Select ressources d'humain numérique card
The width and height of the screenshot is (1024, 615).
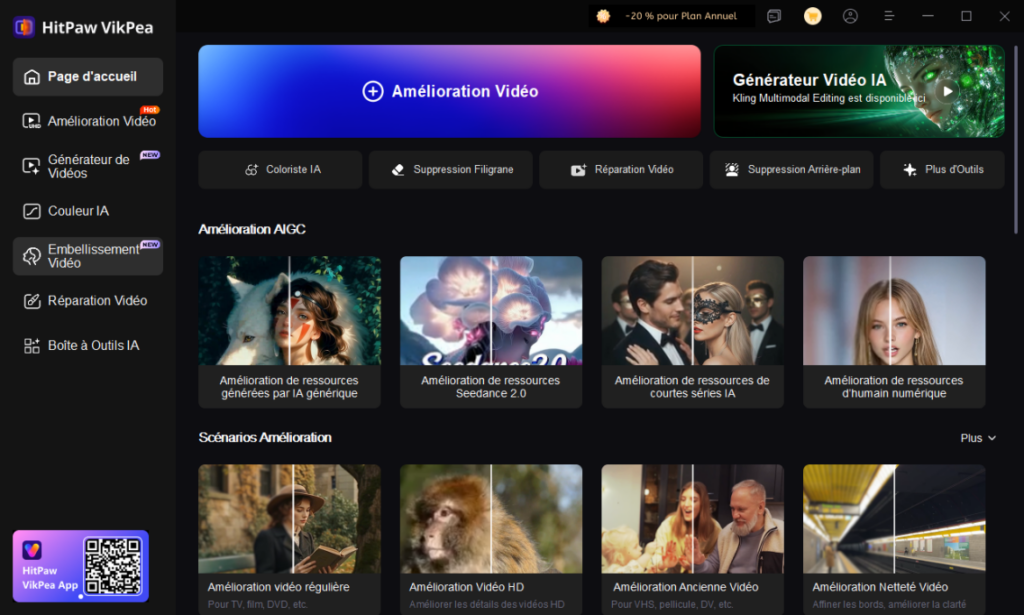894,332
